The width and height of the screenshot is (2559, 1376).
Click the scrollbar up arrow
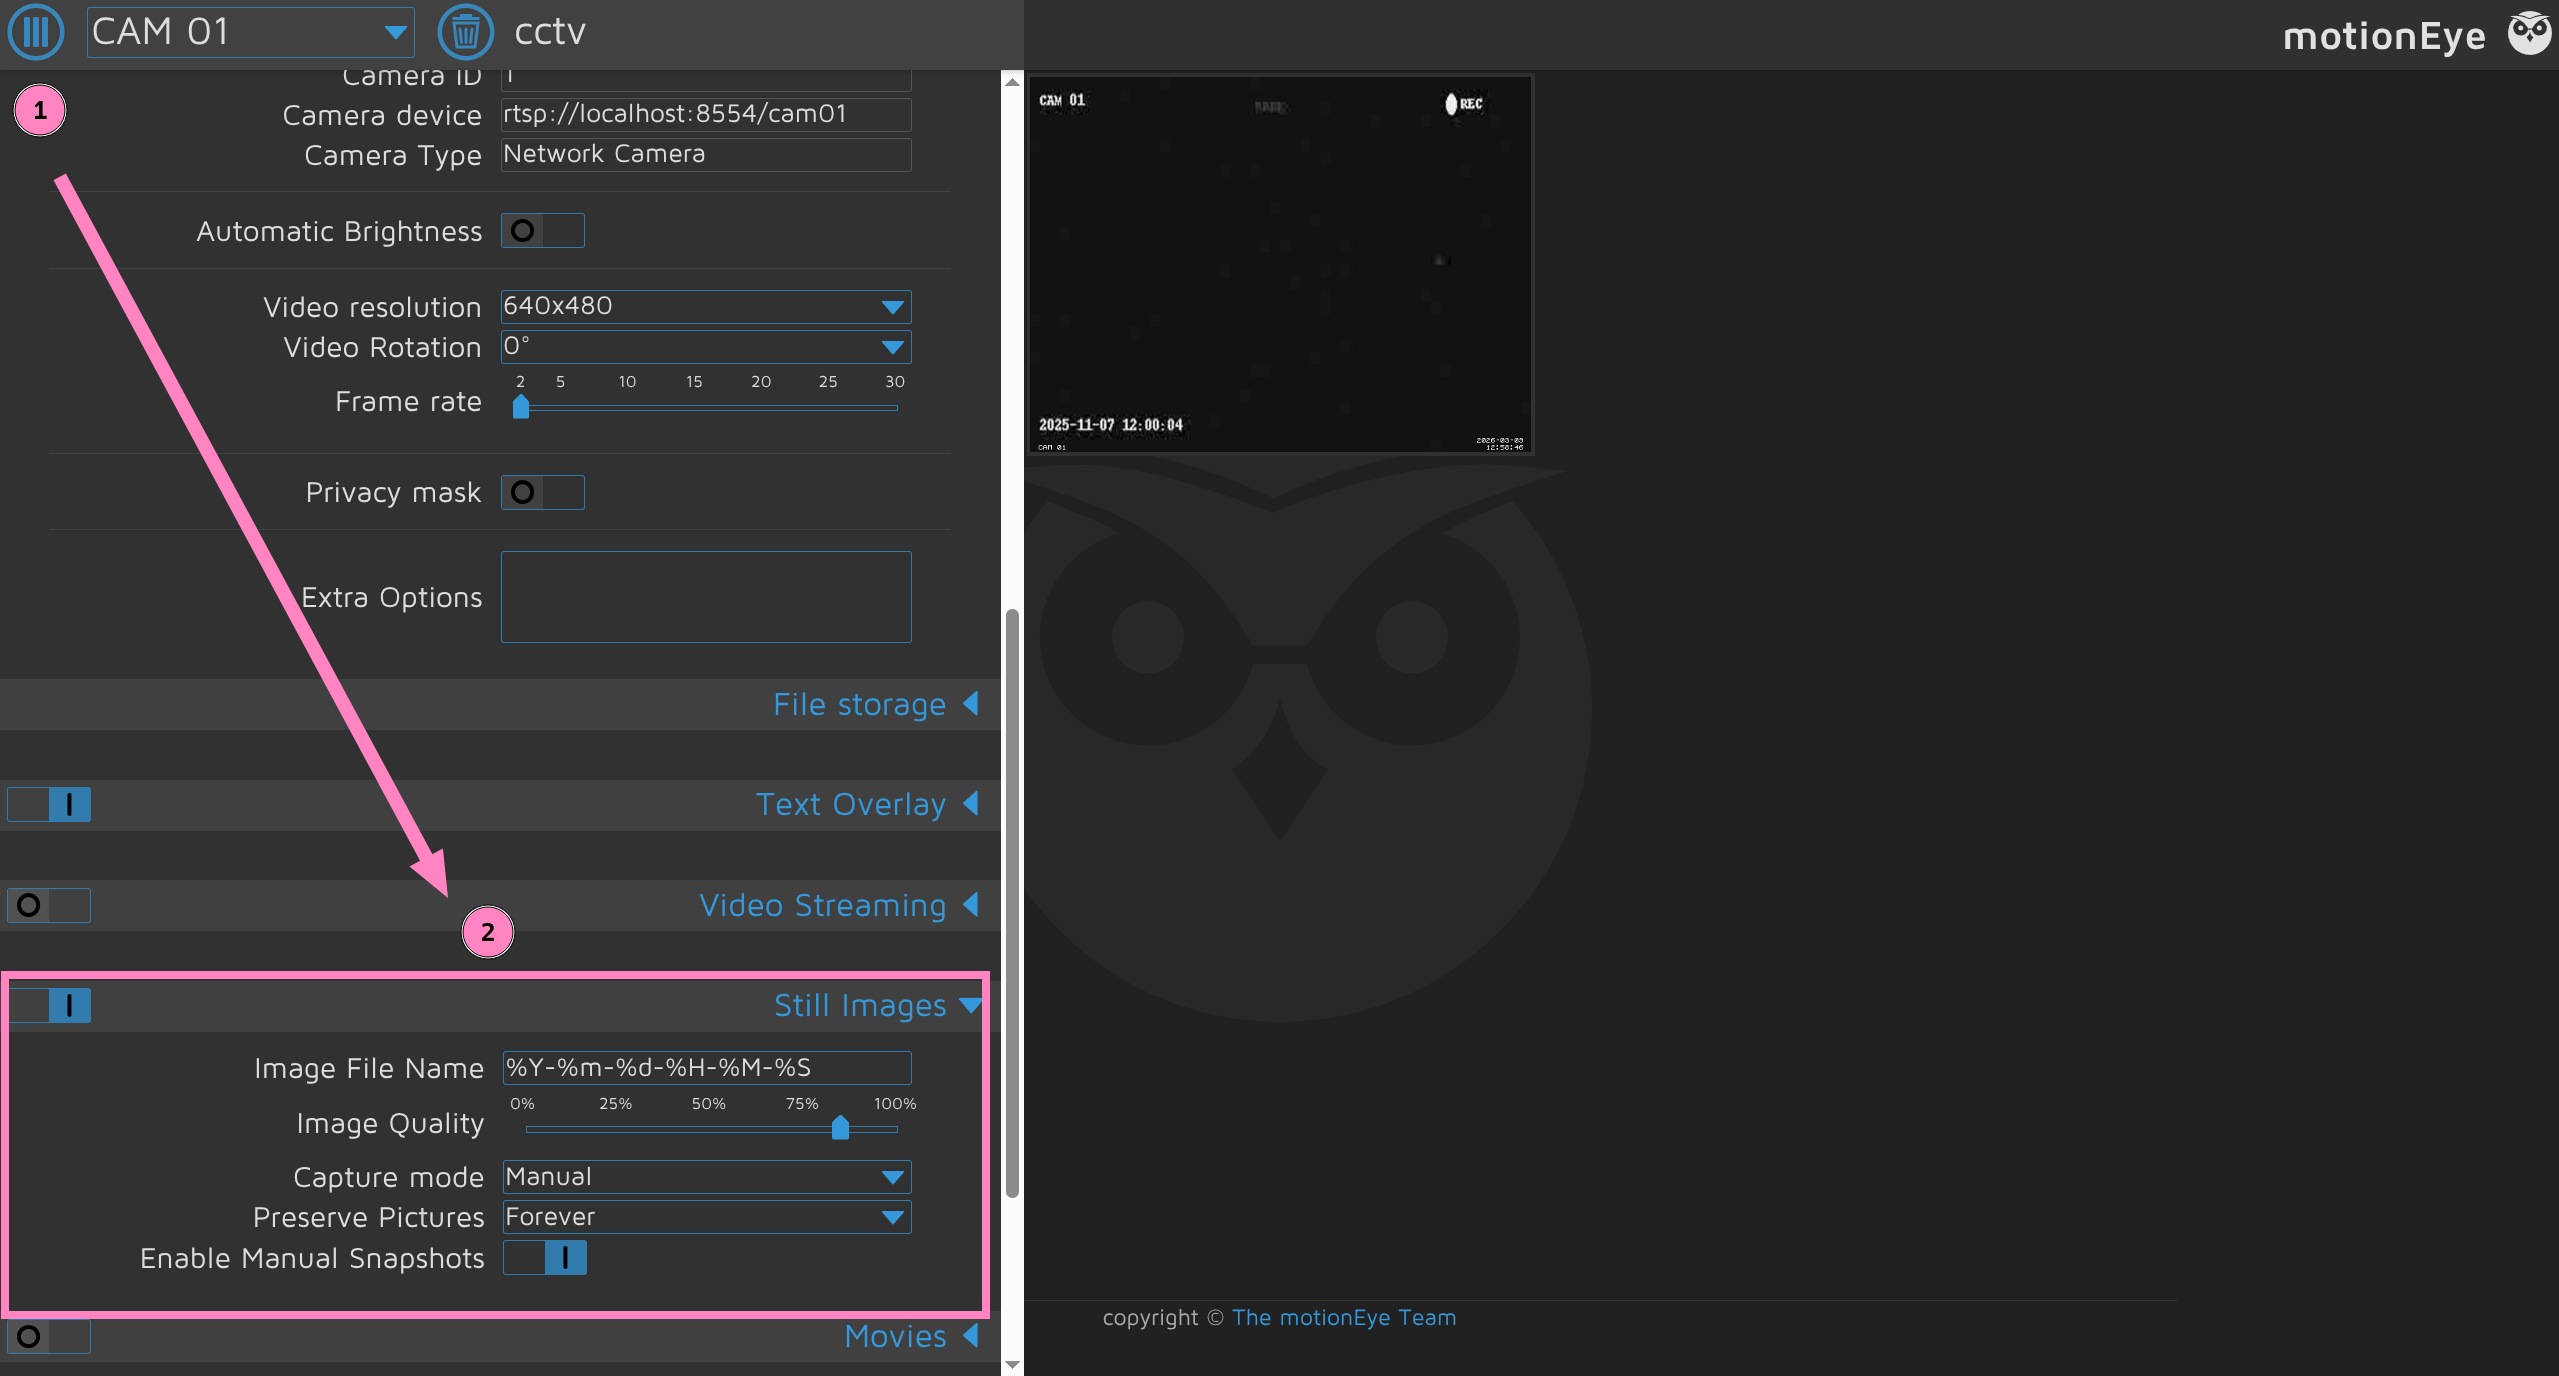(1012, 82)
